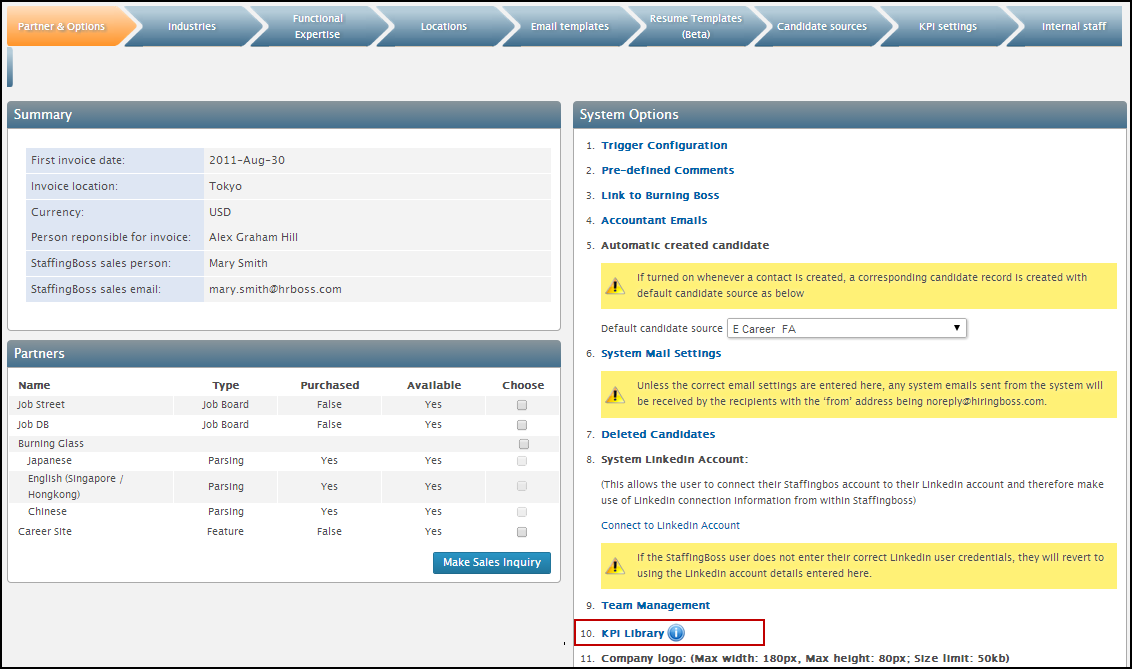Select the Partner & Options tab
The image size is (1132, 669).
tap(65, 26)
